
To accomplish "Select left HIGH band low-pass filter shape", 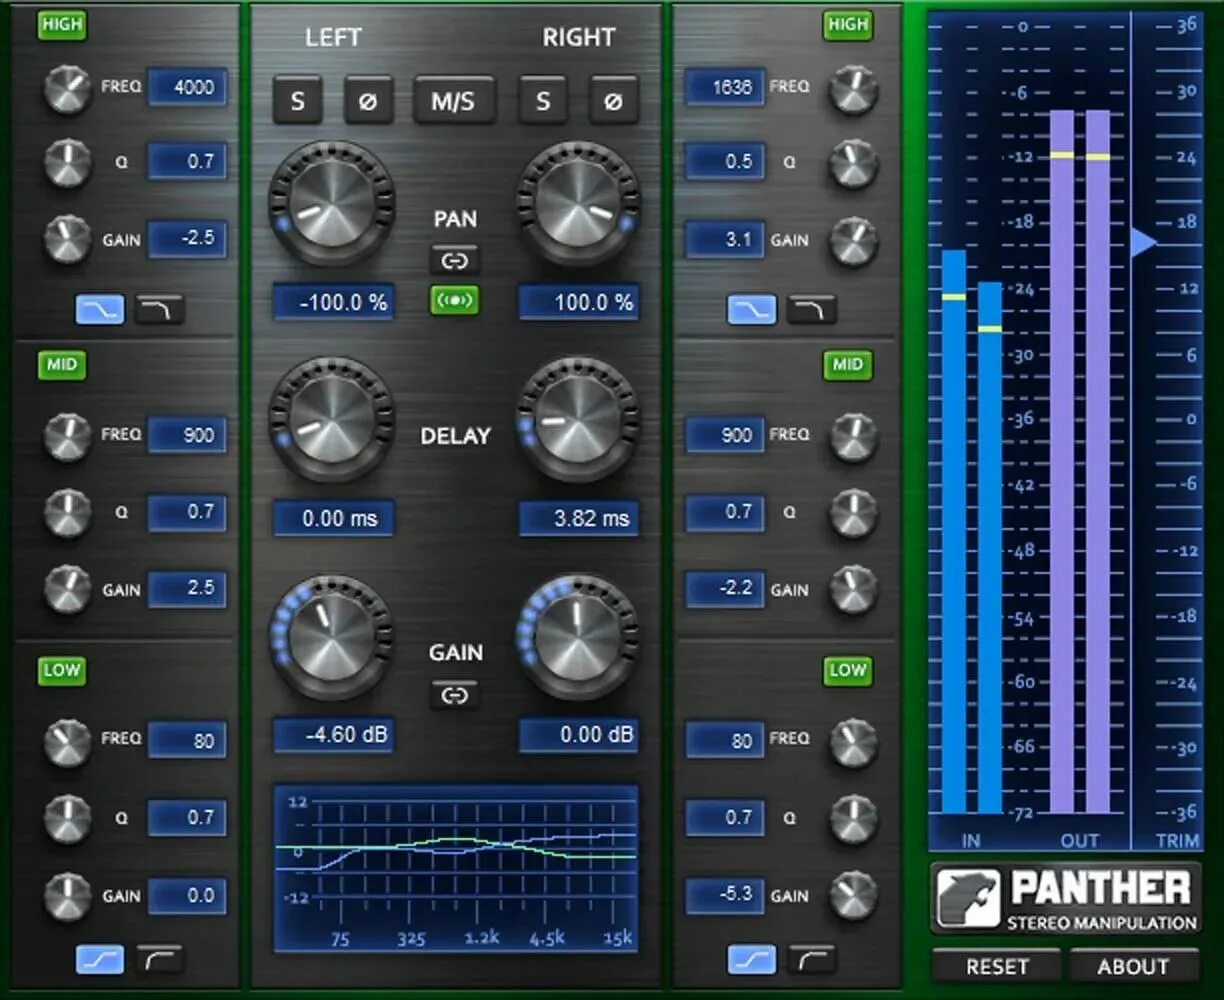I will [160, 310].
